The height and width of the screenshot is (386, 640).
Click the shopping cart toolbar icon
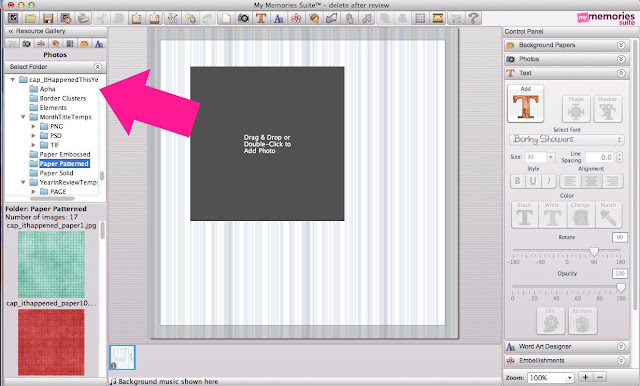(x=455, y=18)
